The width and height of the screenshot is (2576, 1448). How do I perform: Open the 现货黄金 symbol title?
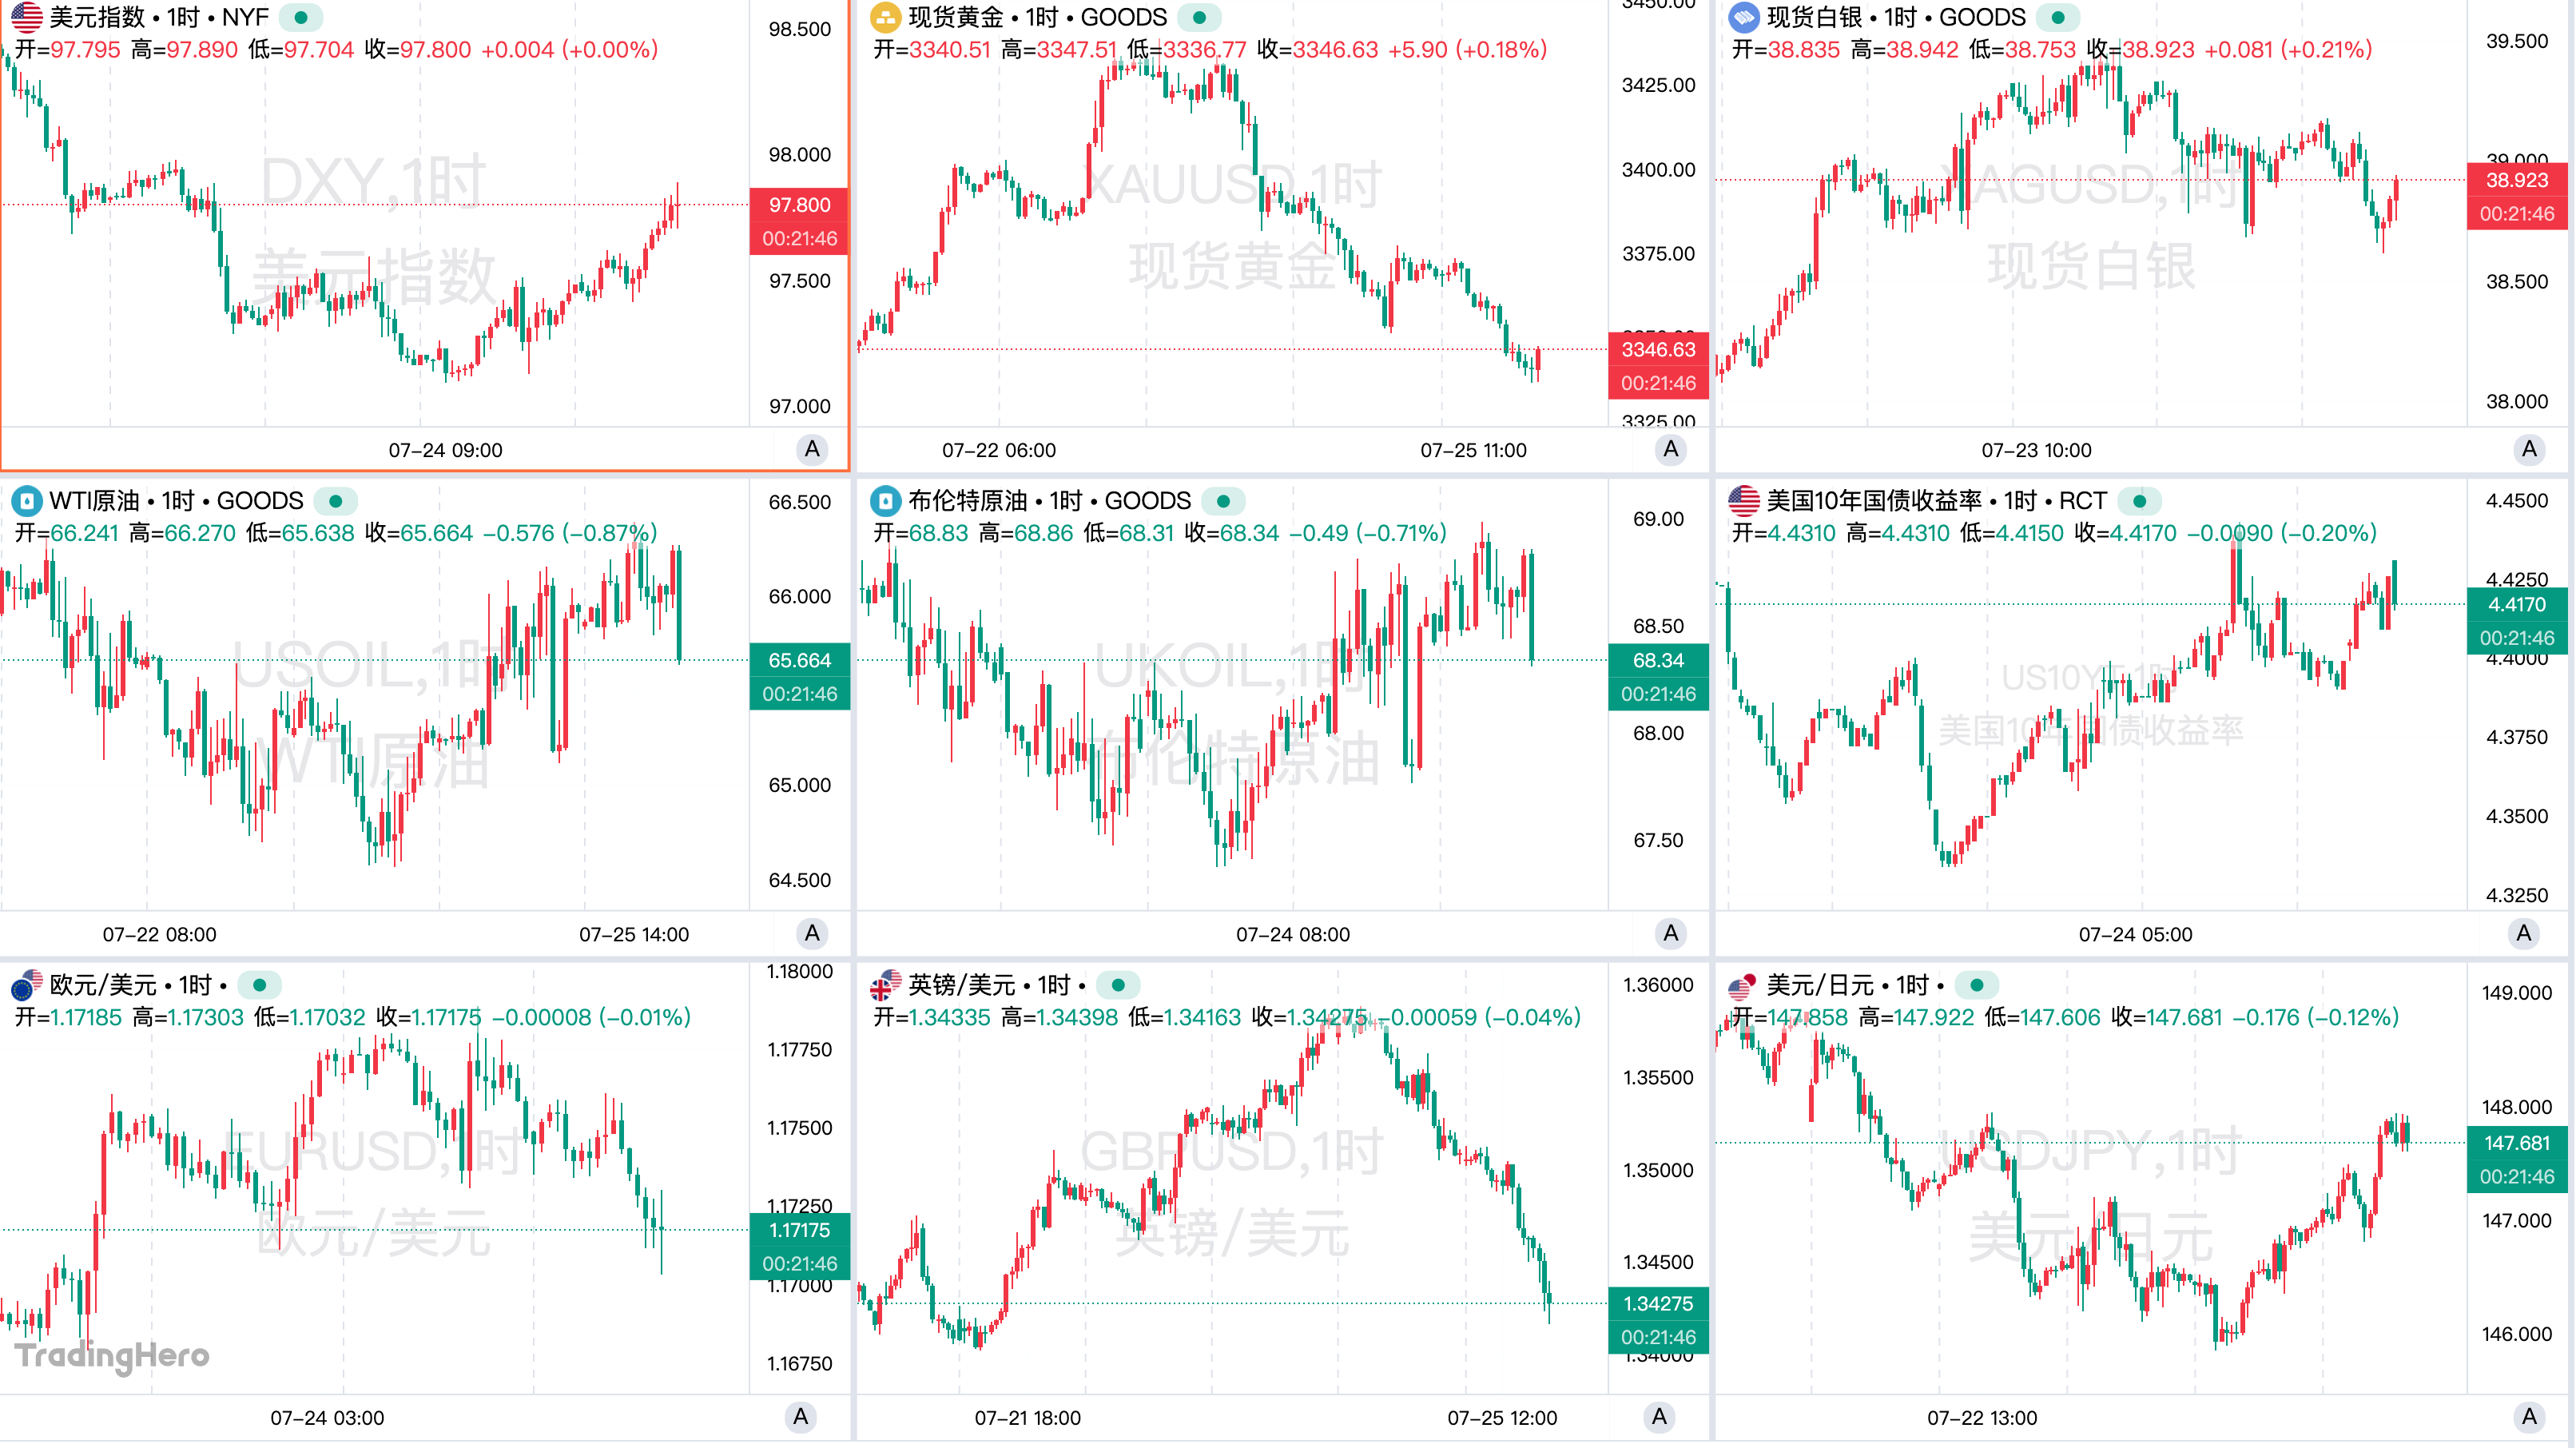pyautogui.click(x=1036, y=17)
